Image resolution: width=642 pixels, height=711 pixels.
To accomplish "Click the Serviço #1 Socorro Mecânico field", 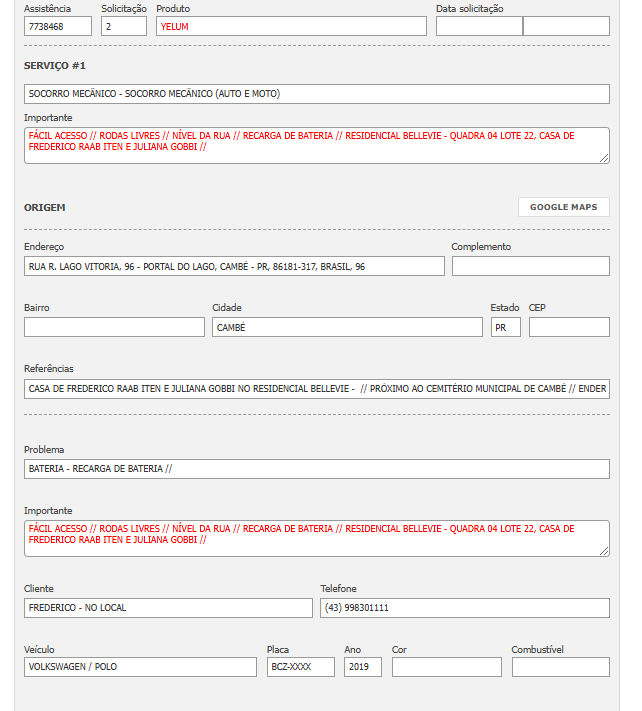I will [x=316, y=94].
